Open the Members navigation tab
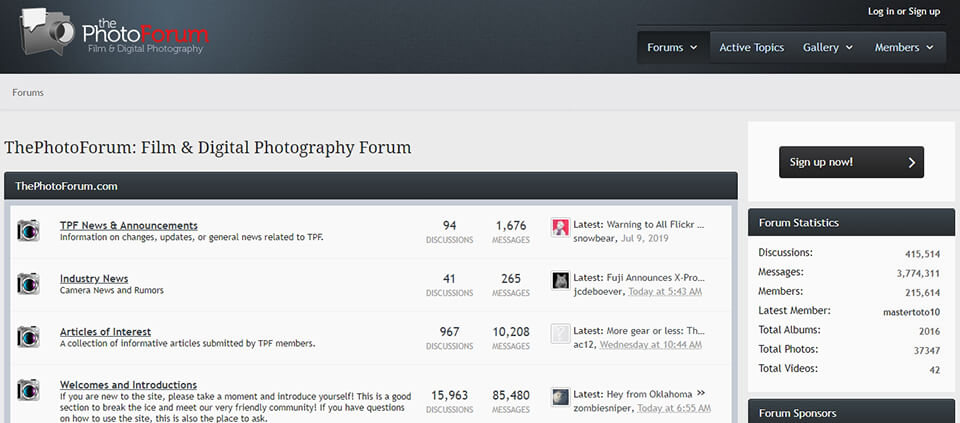 tap(896, 47)
